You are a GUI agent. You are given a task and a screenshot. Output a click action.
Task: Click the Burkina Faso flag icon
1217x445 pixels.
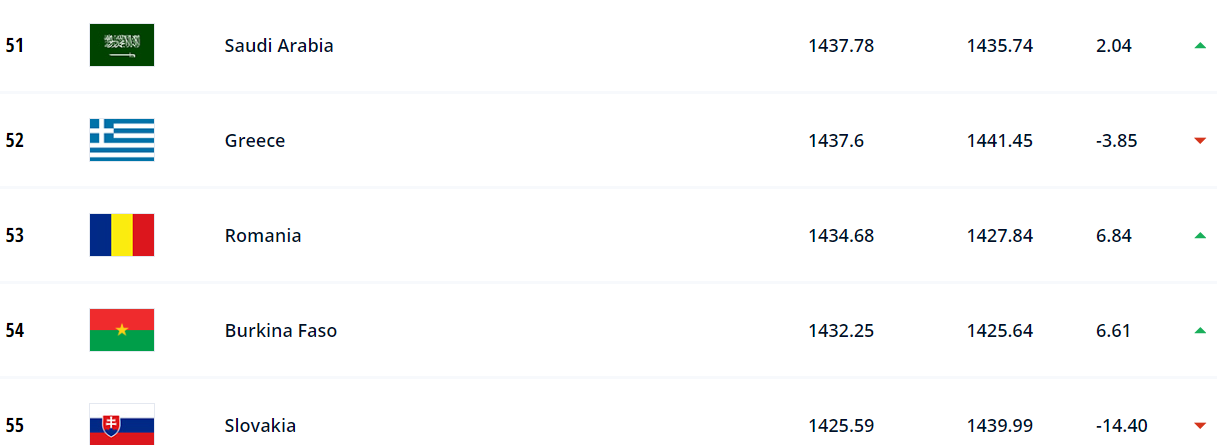122,330
